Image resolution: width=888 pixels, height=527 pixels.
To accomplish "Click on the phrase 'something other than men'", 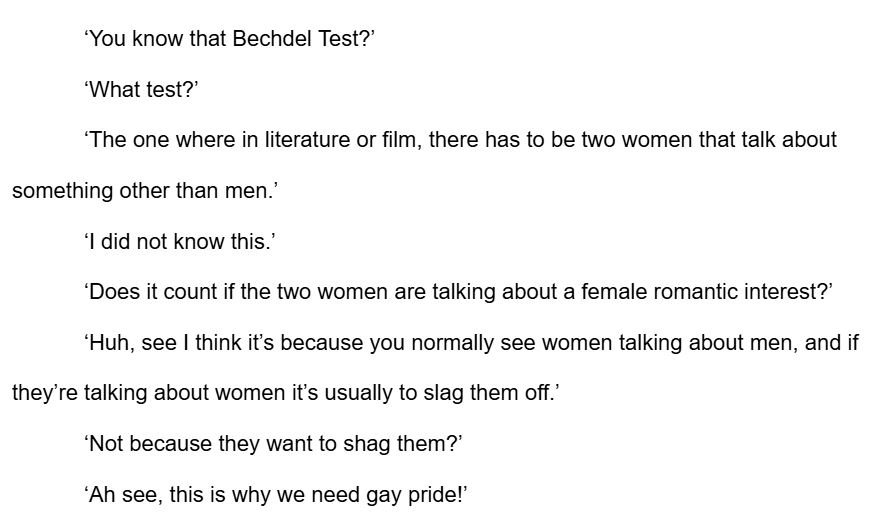I will coord(140,191).
